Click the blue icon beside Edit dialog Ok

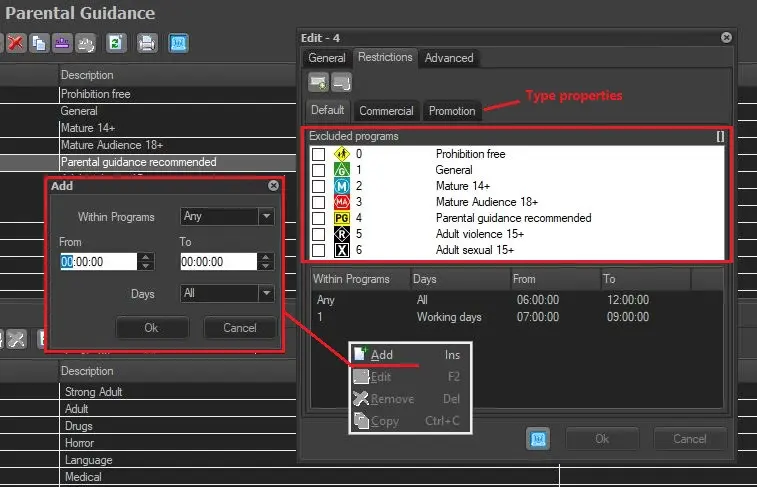pos(538,438)
